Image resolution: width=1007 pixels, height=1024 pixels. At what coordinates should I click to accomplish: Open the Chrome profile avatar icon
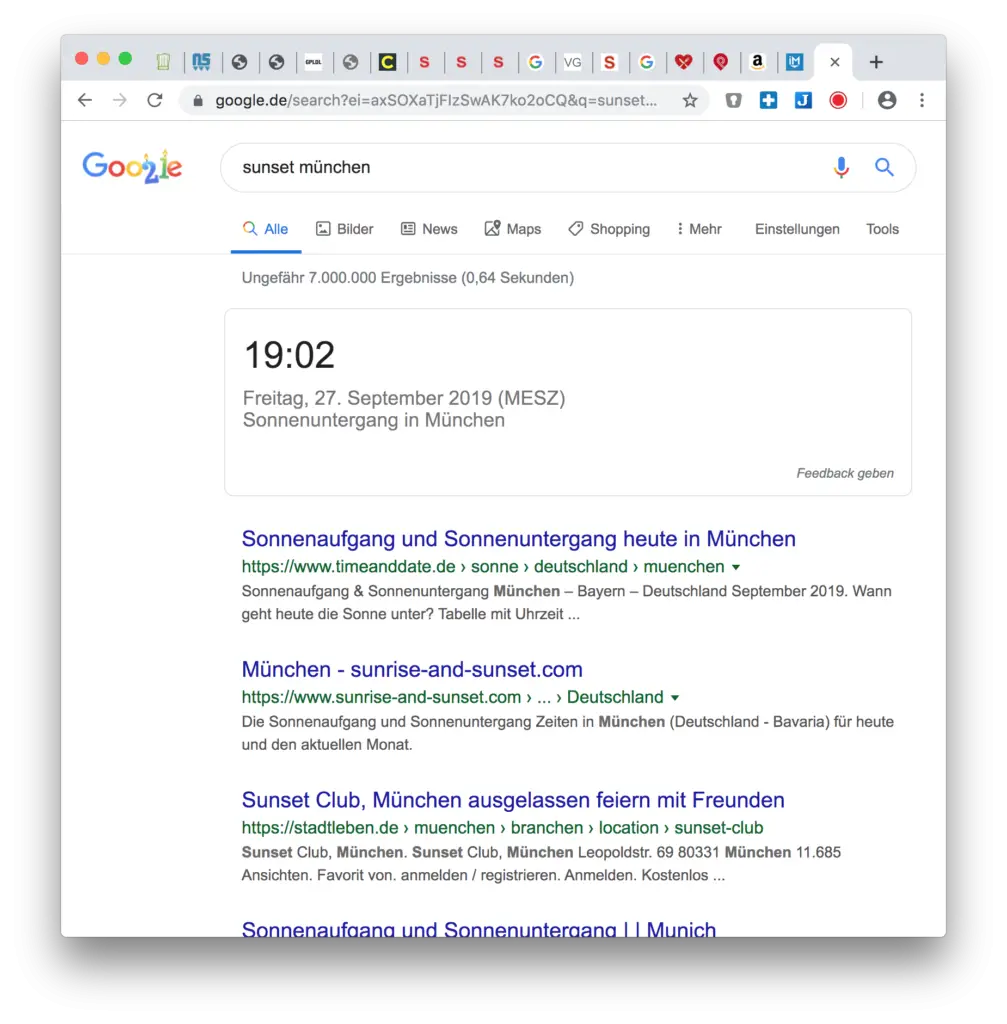pyautogui.click(x=886, y=100)
